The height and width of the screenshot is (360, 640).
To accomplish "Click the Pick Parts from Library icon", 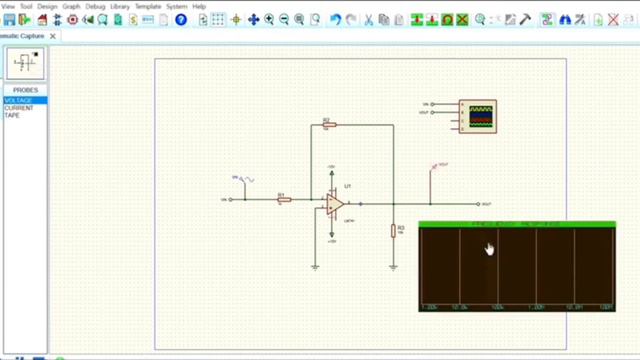I will click(480, 20).
